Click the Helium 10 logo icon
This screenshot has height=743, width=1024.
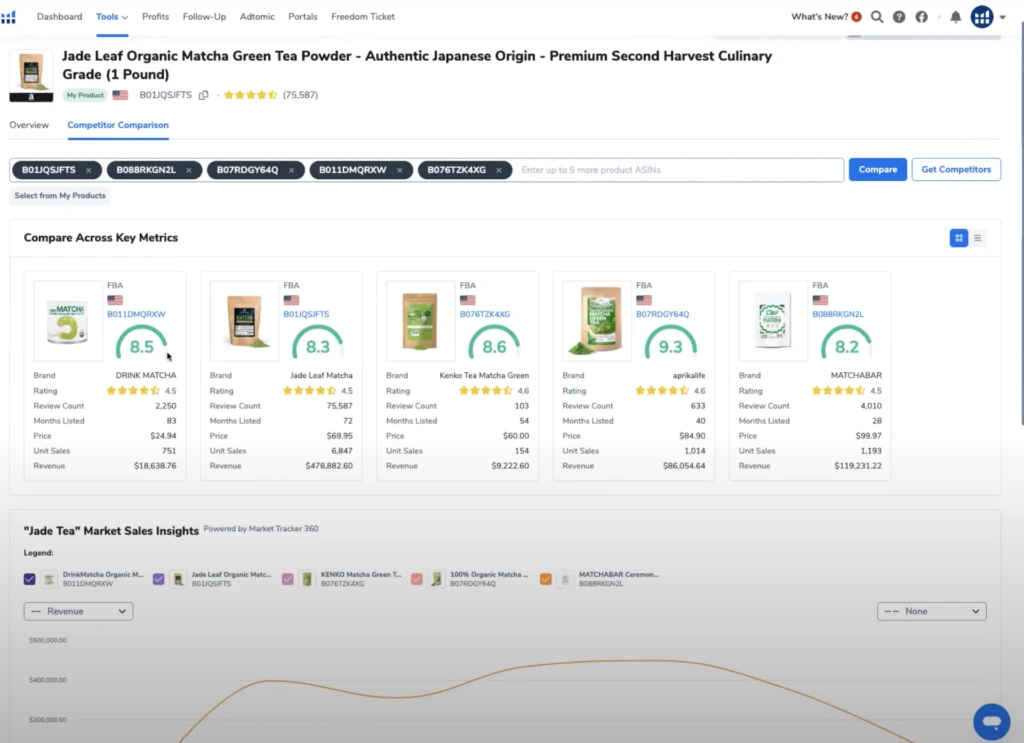tap(11, 16)
